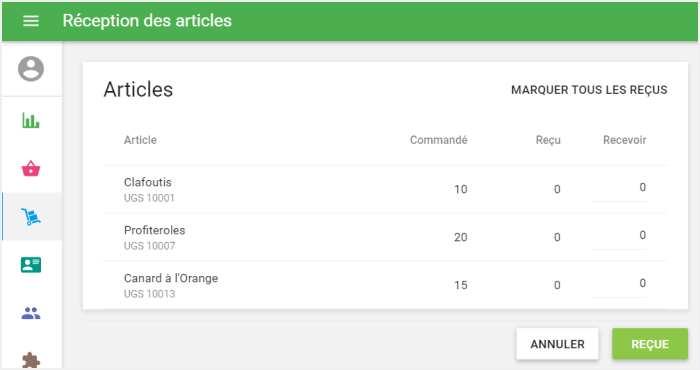
Task: Open the people group icon
Action: pyautogui.click(x=31, y=313)
